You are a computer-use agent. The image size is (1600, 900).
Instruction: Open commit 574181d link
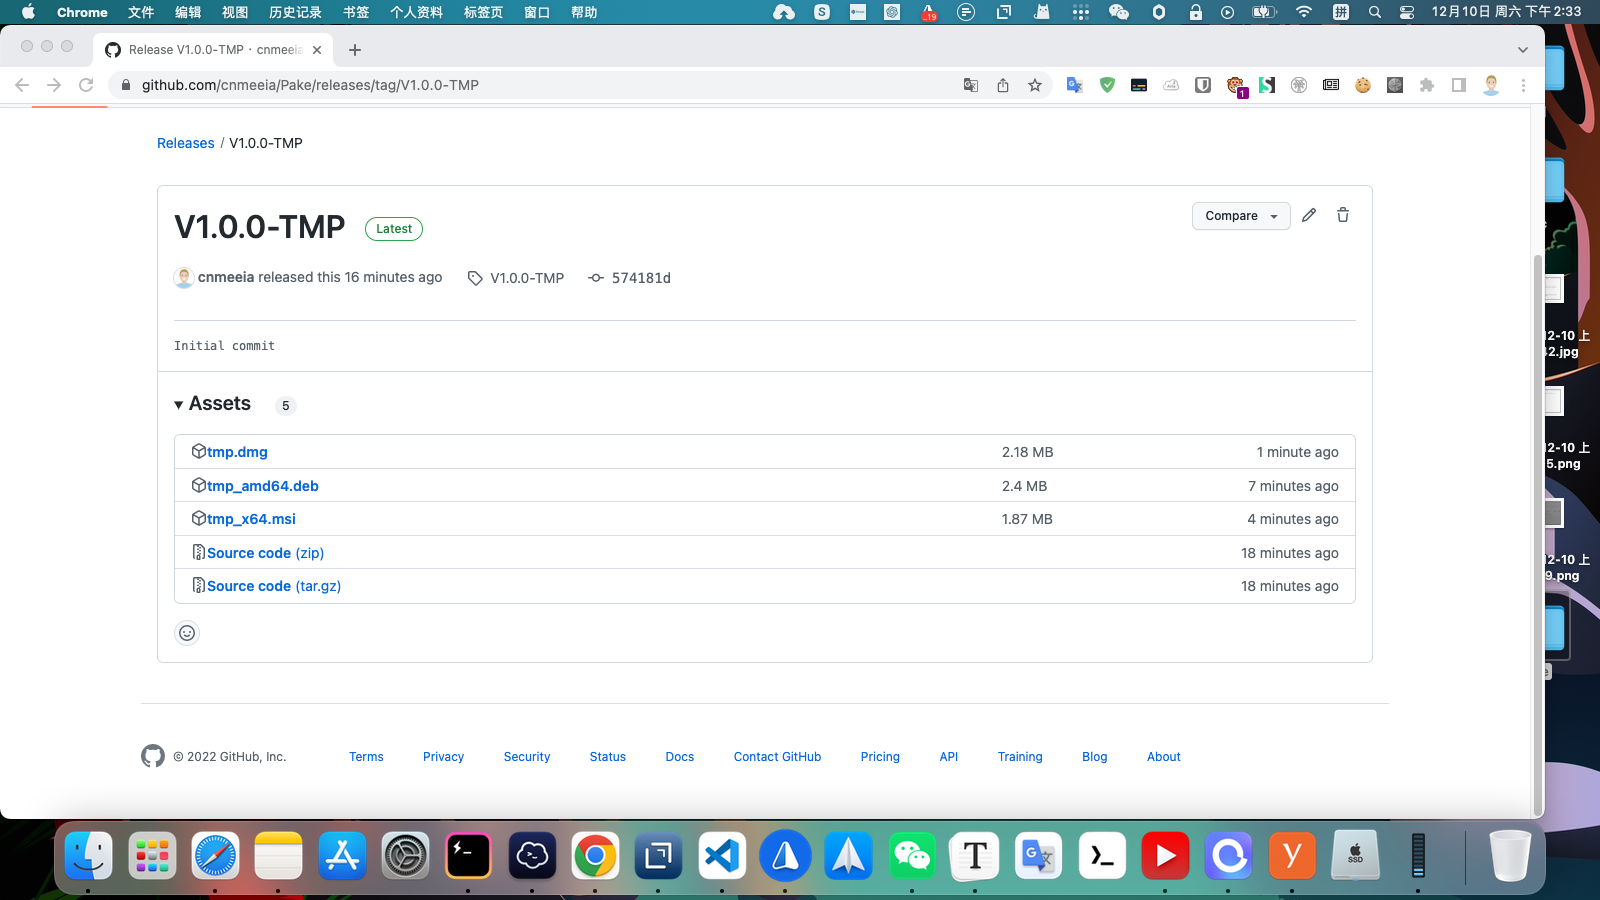641,278
